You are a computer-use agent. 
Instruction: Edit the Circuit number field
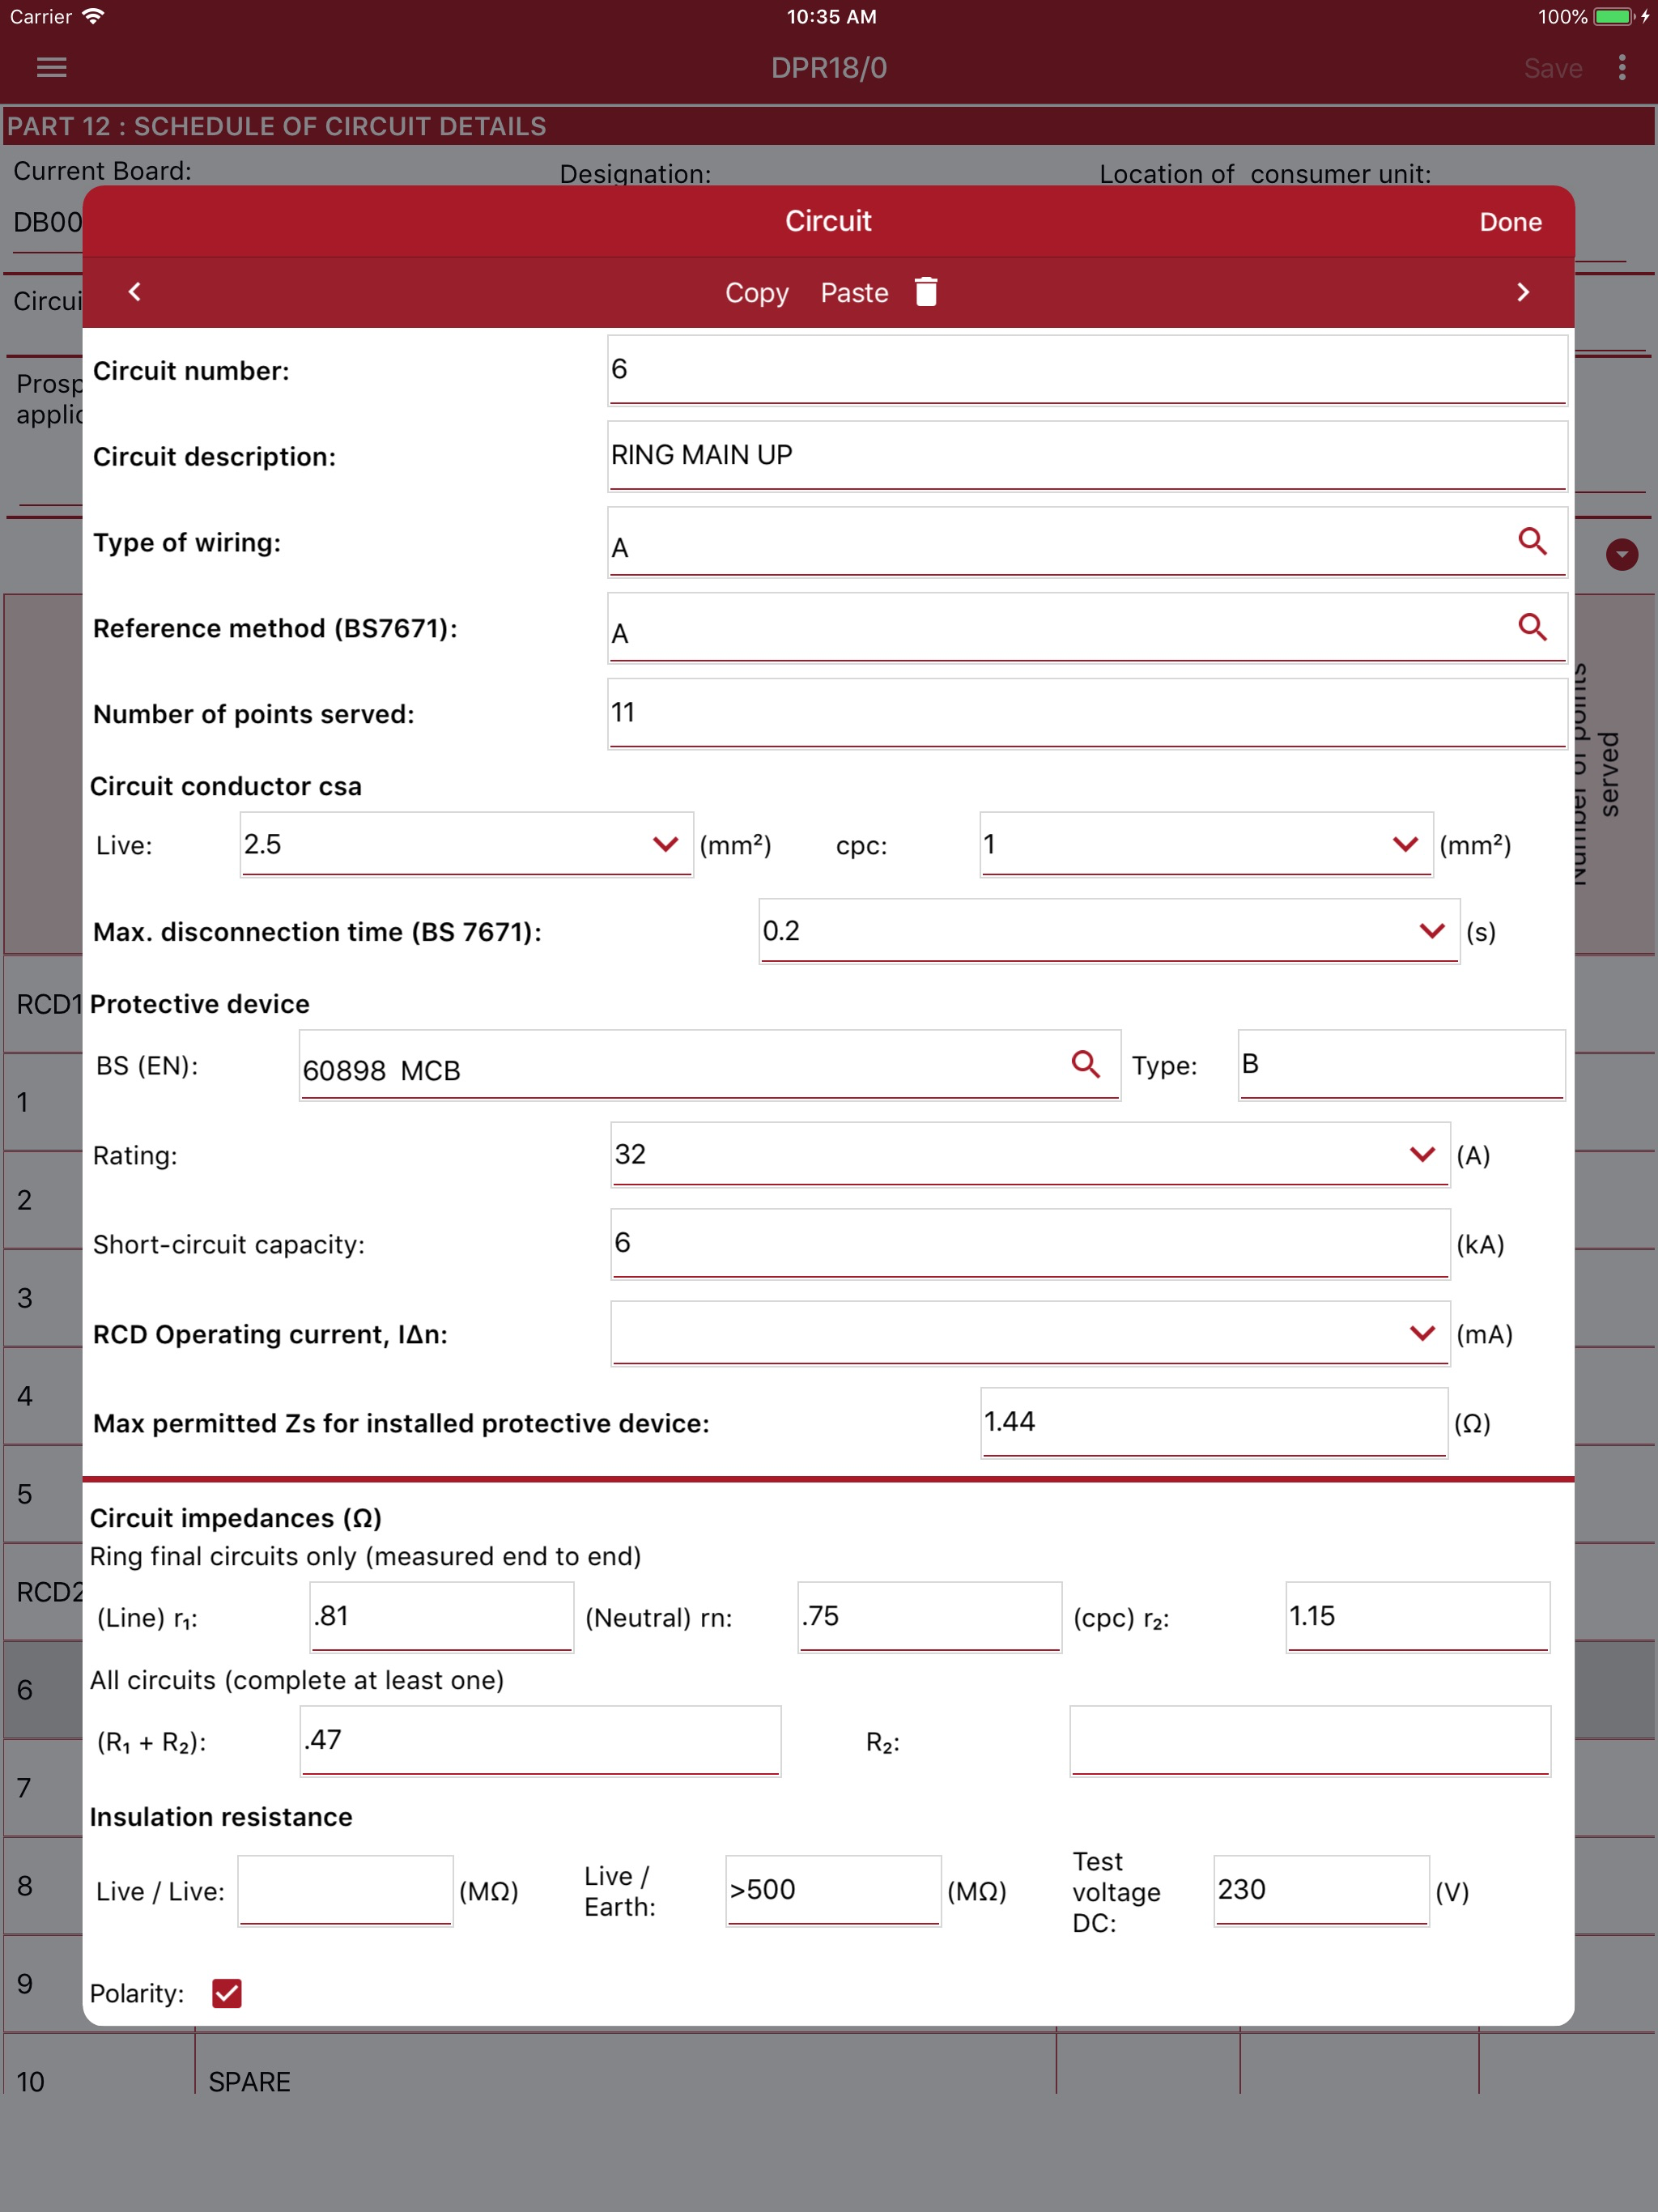tap(1087, 370)
